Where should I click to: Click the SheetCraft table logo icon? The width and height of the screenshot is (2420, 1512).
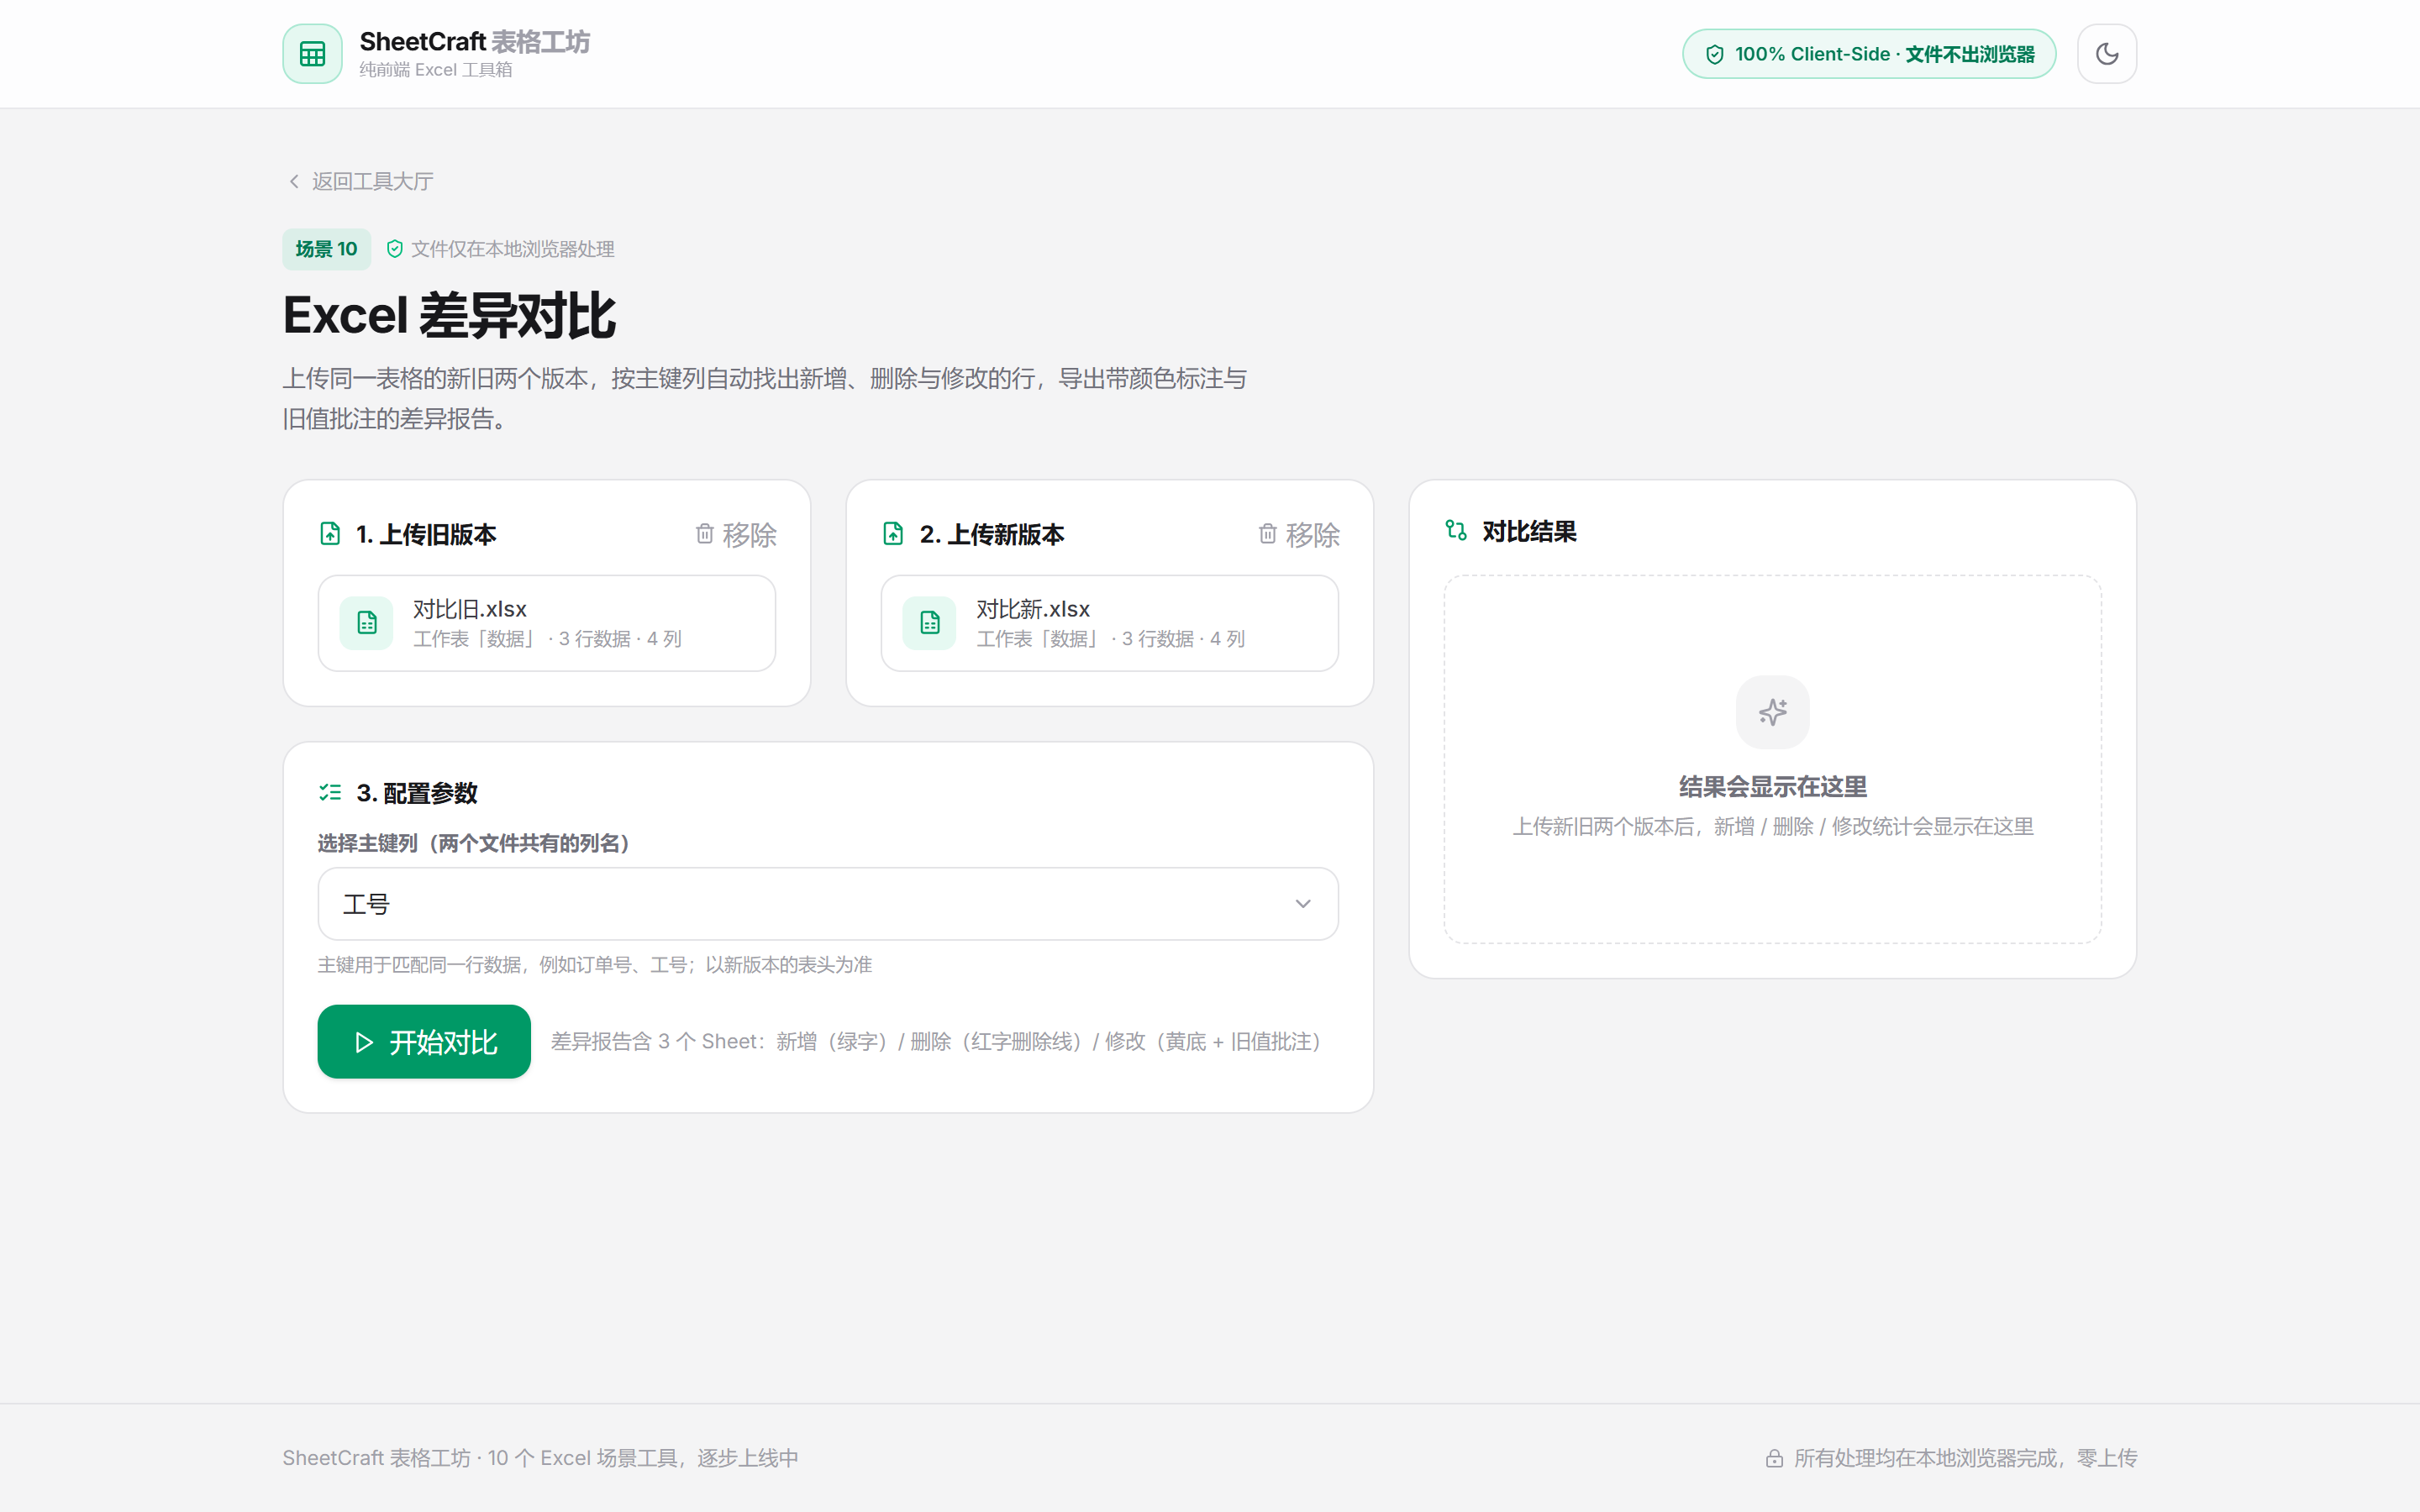[x=312, y=54]
